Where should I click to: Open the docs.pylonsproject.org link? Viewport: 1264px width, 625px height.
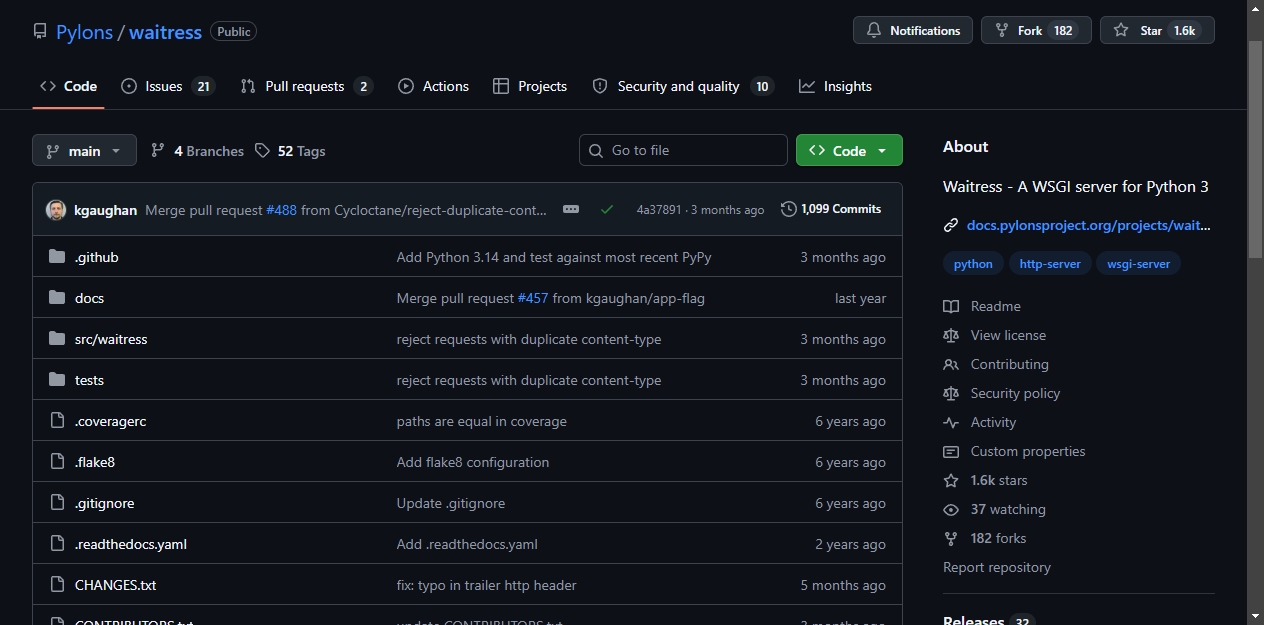(x=1089, y=226)
